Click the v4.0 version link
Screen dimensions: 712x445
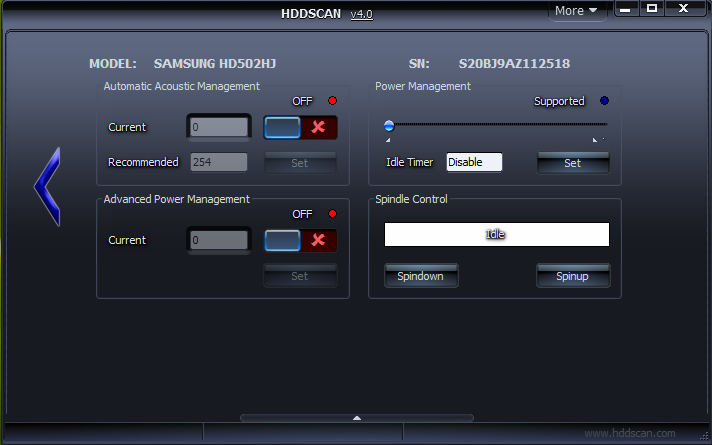pyautogui.click(x=360, y=13)
